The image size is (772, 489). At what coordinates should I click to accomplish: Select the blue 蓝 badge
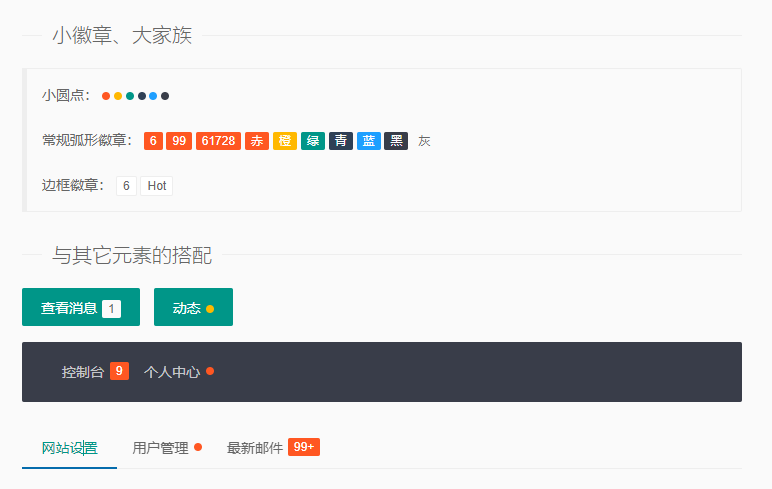pos(369,141)
